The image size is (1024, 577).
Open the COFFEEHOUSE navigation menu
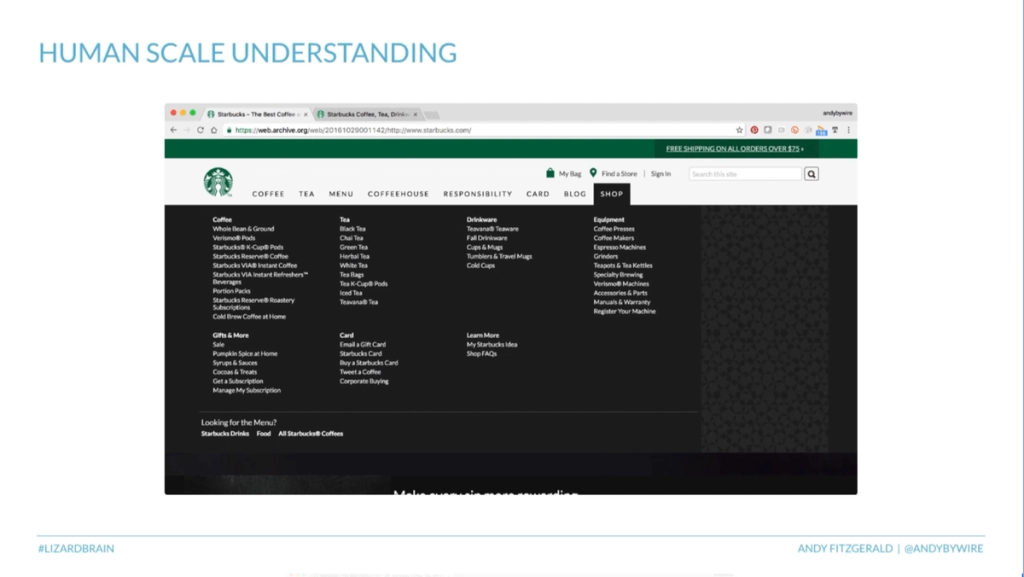coord(398,194)
